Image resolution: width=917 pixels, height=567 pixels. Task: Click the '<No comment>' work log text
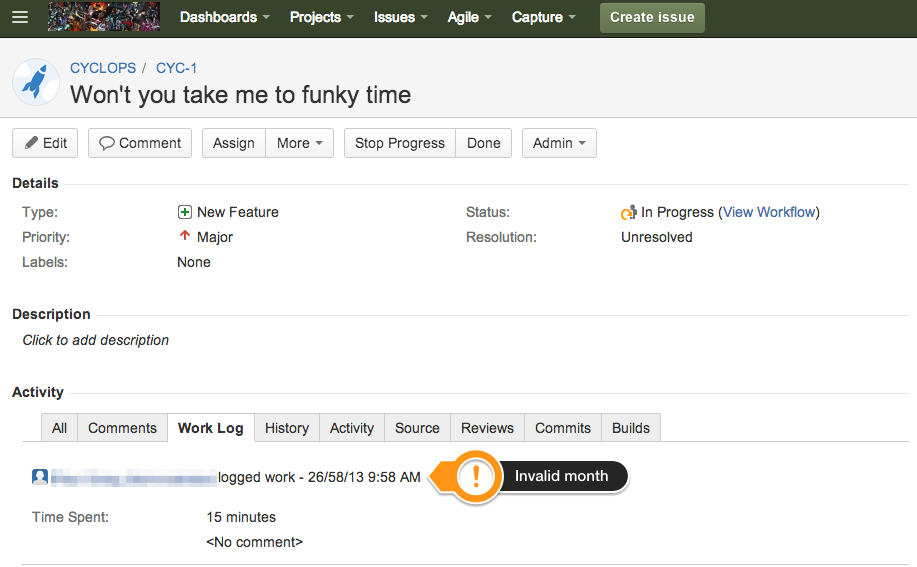click(x=254, y=542)
